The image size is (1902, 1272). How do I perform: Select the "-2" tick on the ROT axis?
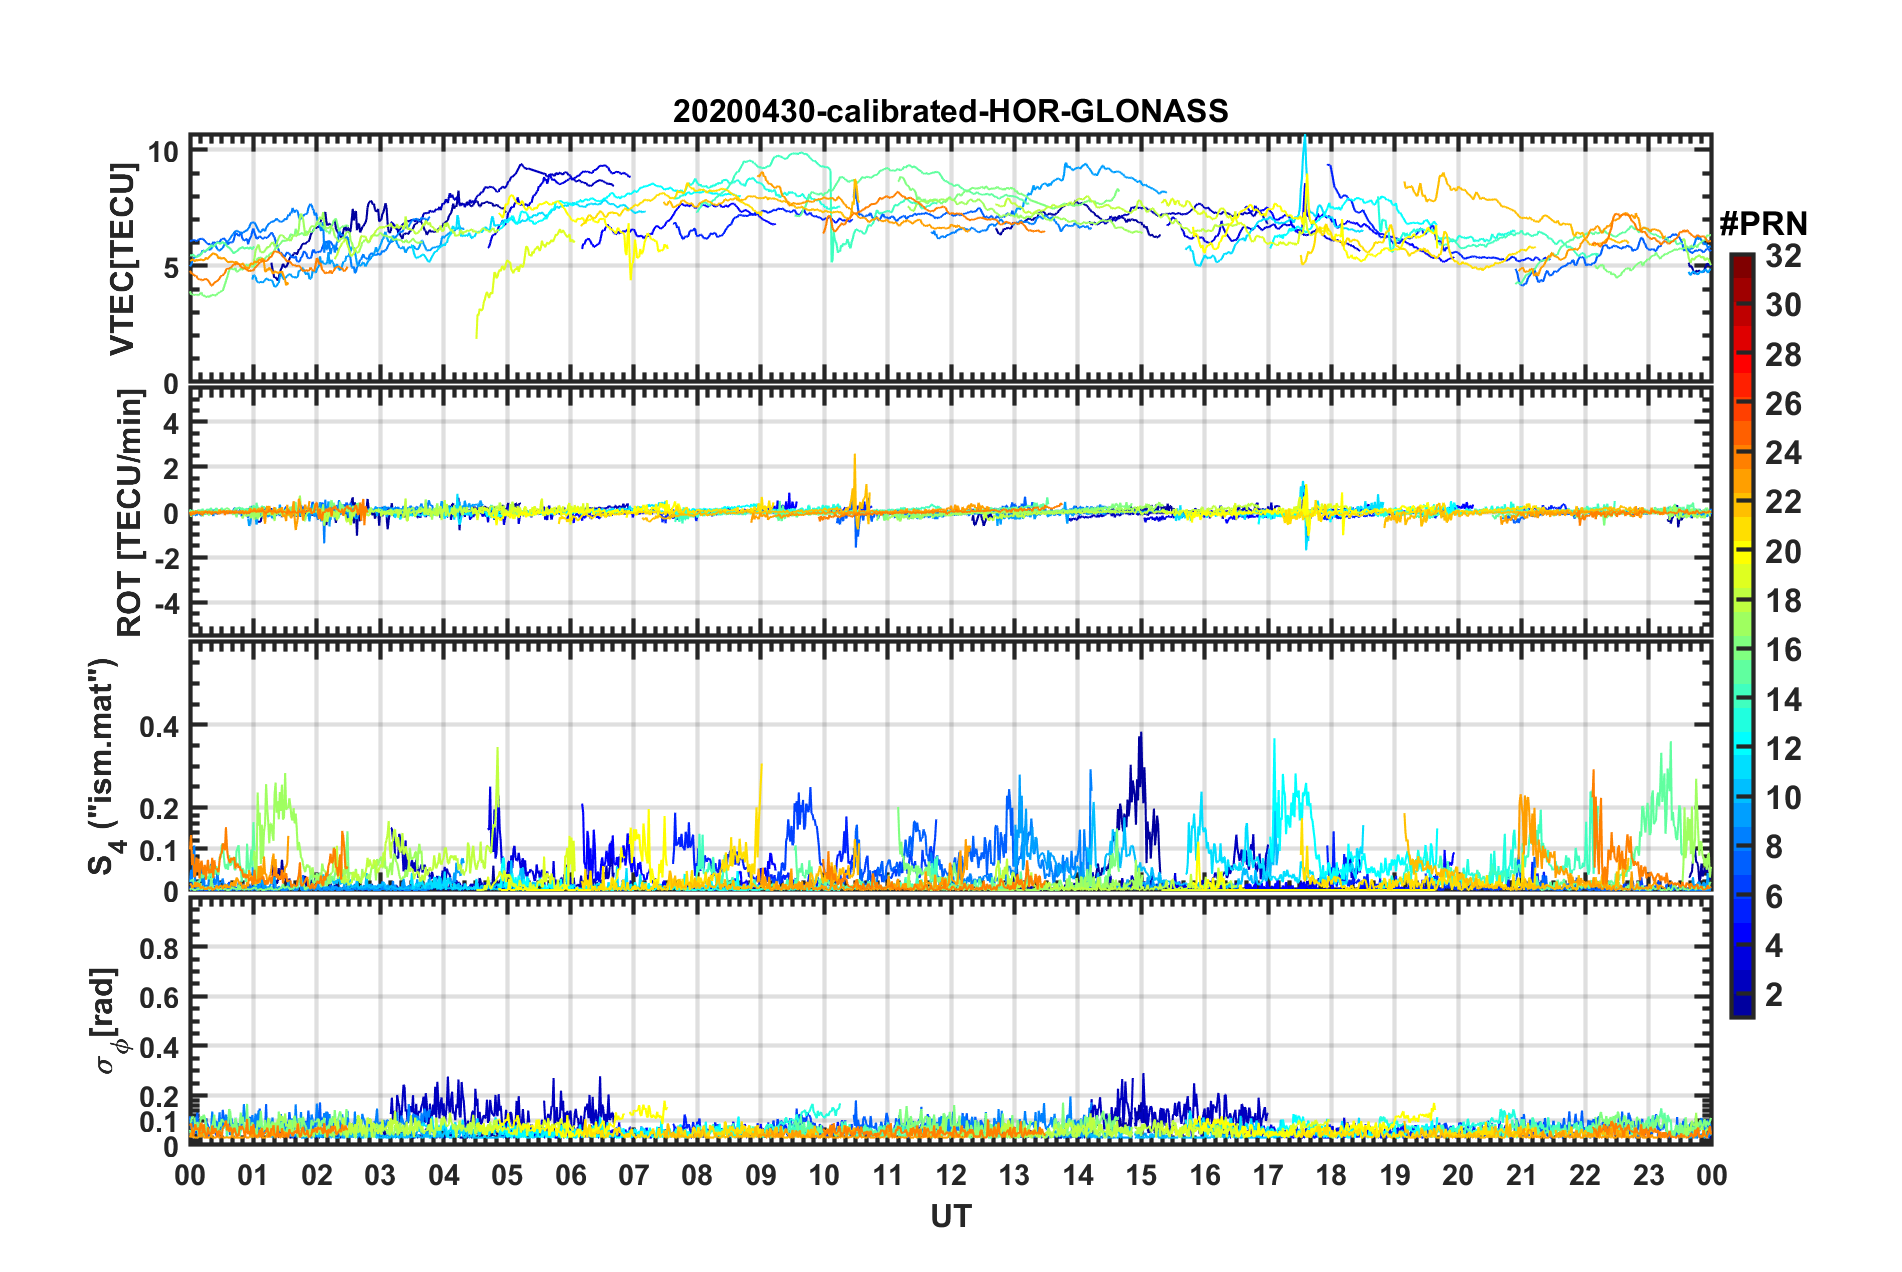[x=165, y=558]
